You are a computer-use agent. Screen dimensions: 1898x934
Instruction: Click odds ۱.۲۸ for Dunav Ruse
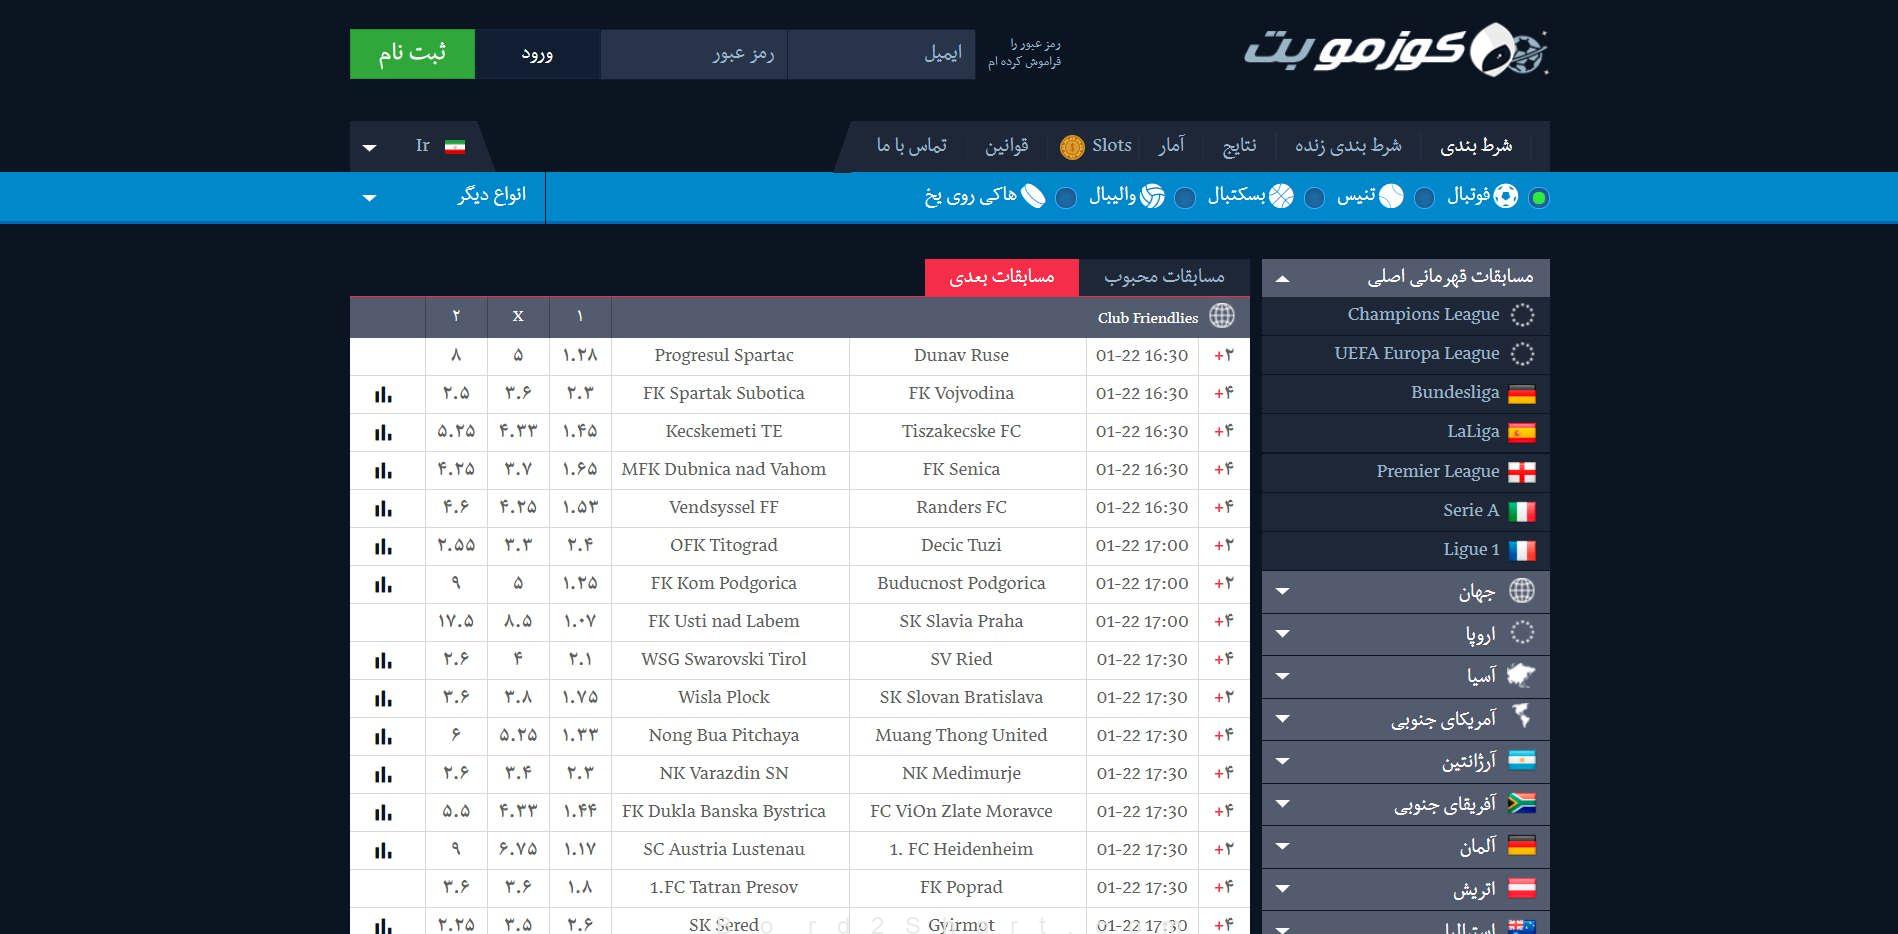click(x=580, y=356)
